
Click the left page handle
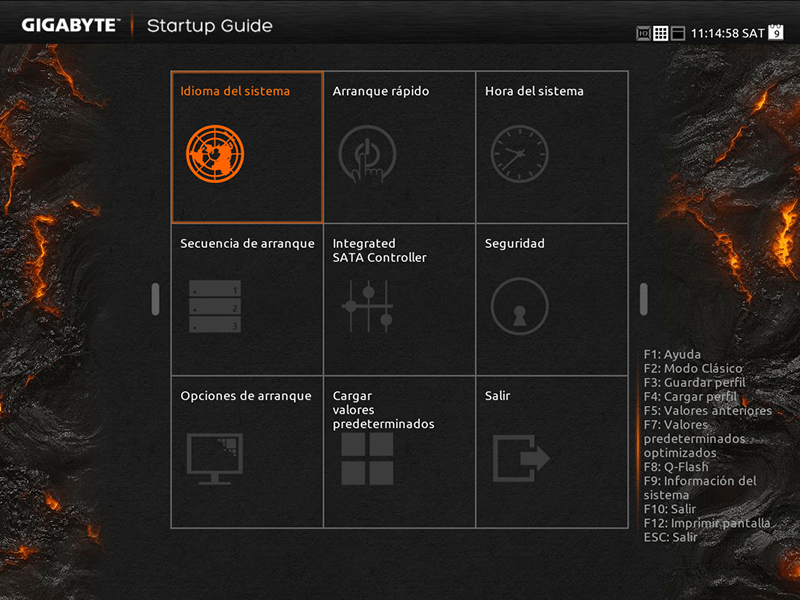155,299
